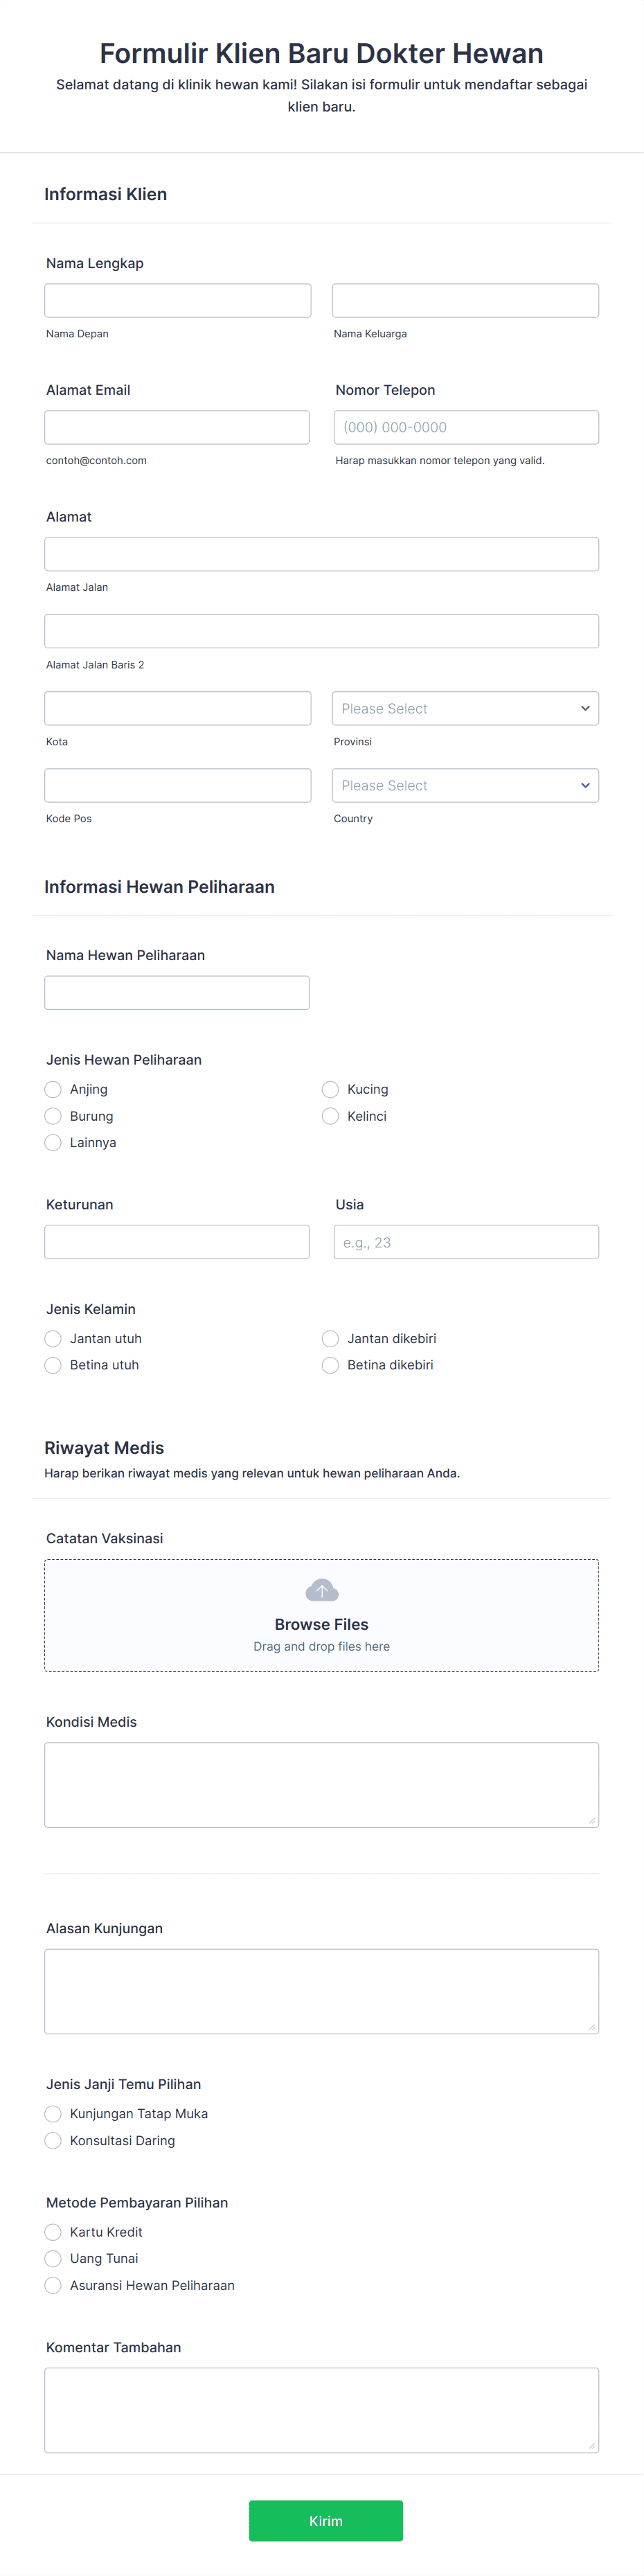This screenshot has width=644, height=2576.
Task: Expand the Country selector
Action: click(x=465, y=785)
